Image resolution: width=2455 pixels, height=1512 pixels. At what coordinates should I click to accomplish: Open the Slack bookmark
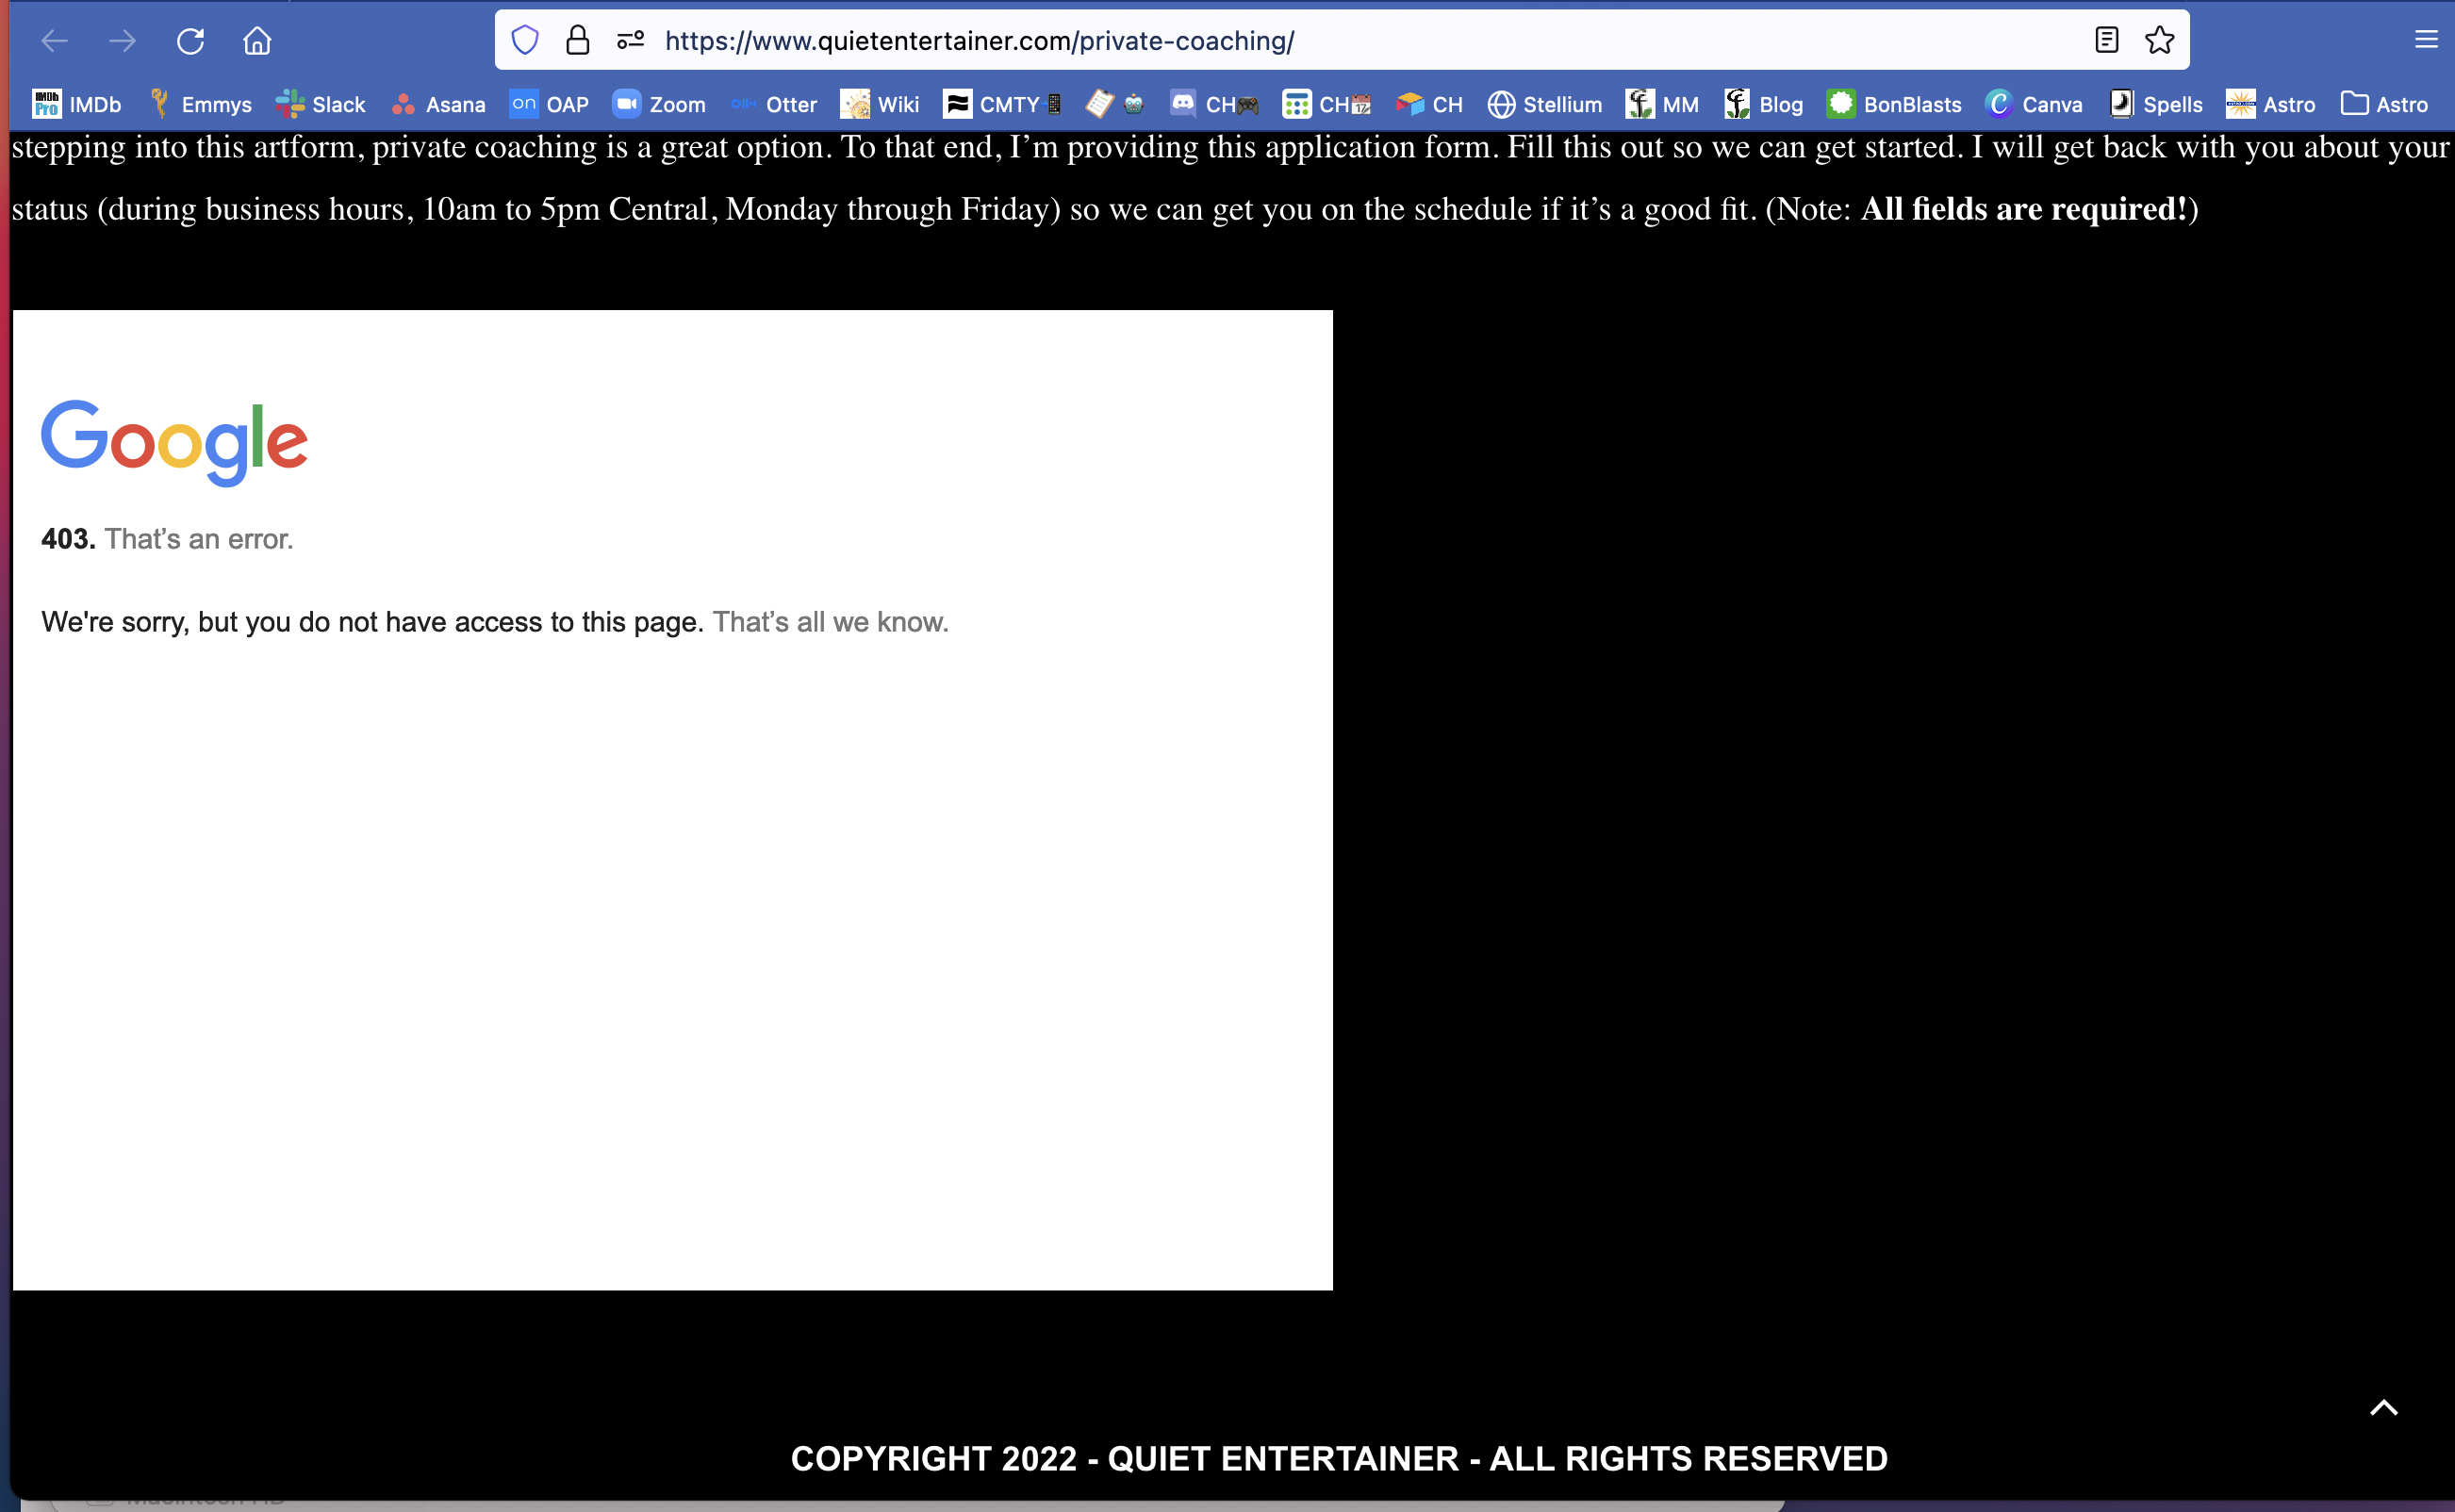click(x=321, y=104)
